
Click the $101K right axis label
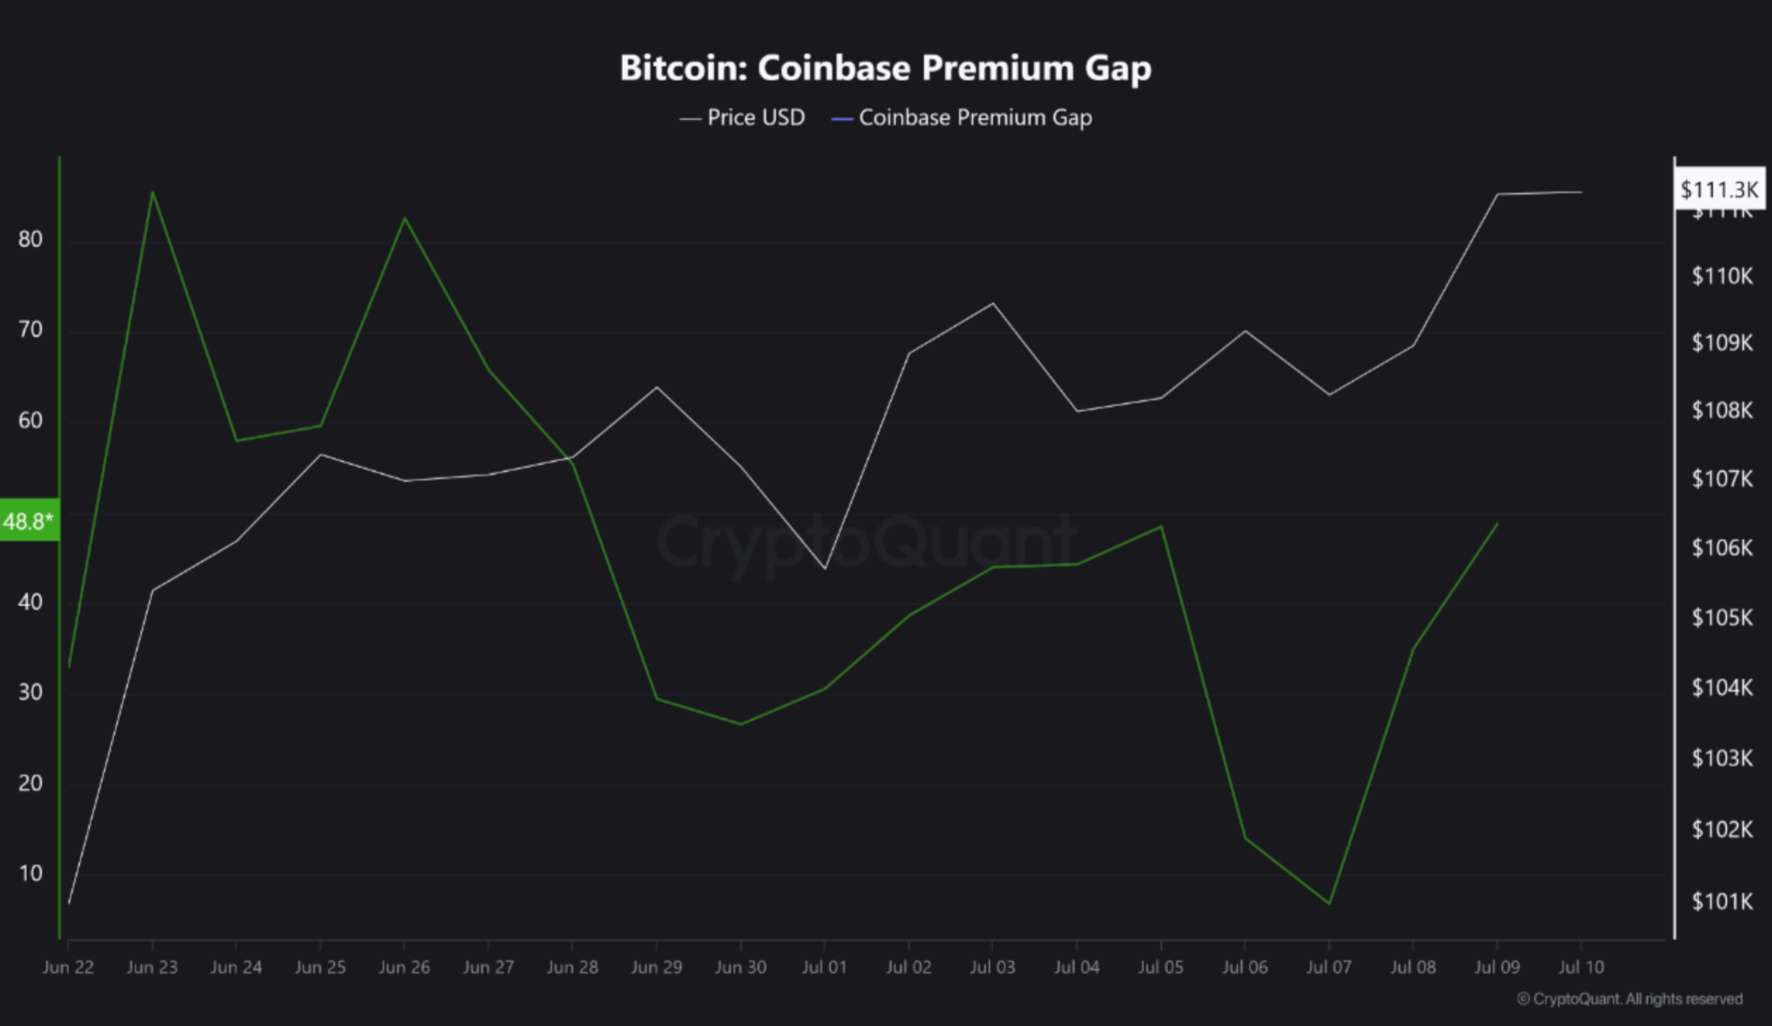pyautogui.click(x=1722, y=901)
